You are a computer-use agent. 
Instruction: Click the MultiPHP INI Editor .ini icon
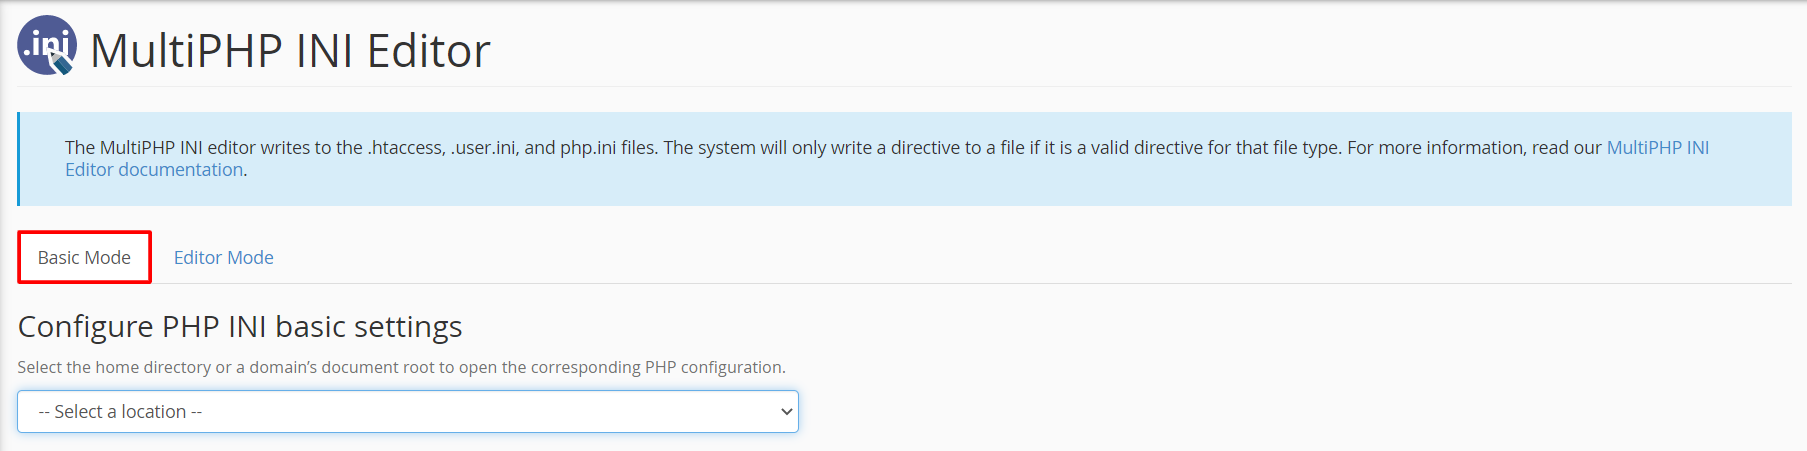(47, 45)
